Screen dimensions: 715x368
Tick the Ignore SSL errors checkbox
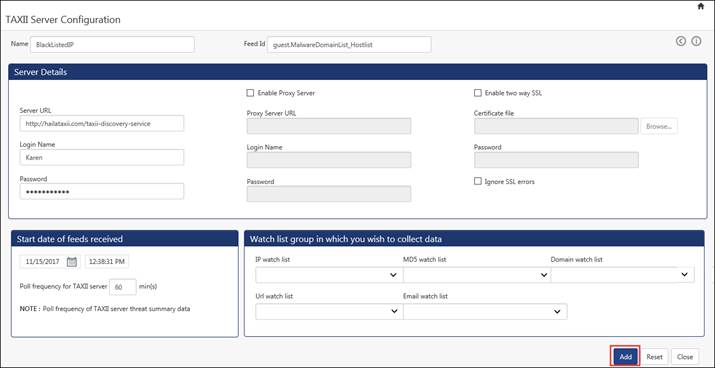[x=477, y=181]
